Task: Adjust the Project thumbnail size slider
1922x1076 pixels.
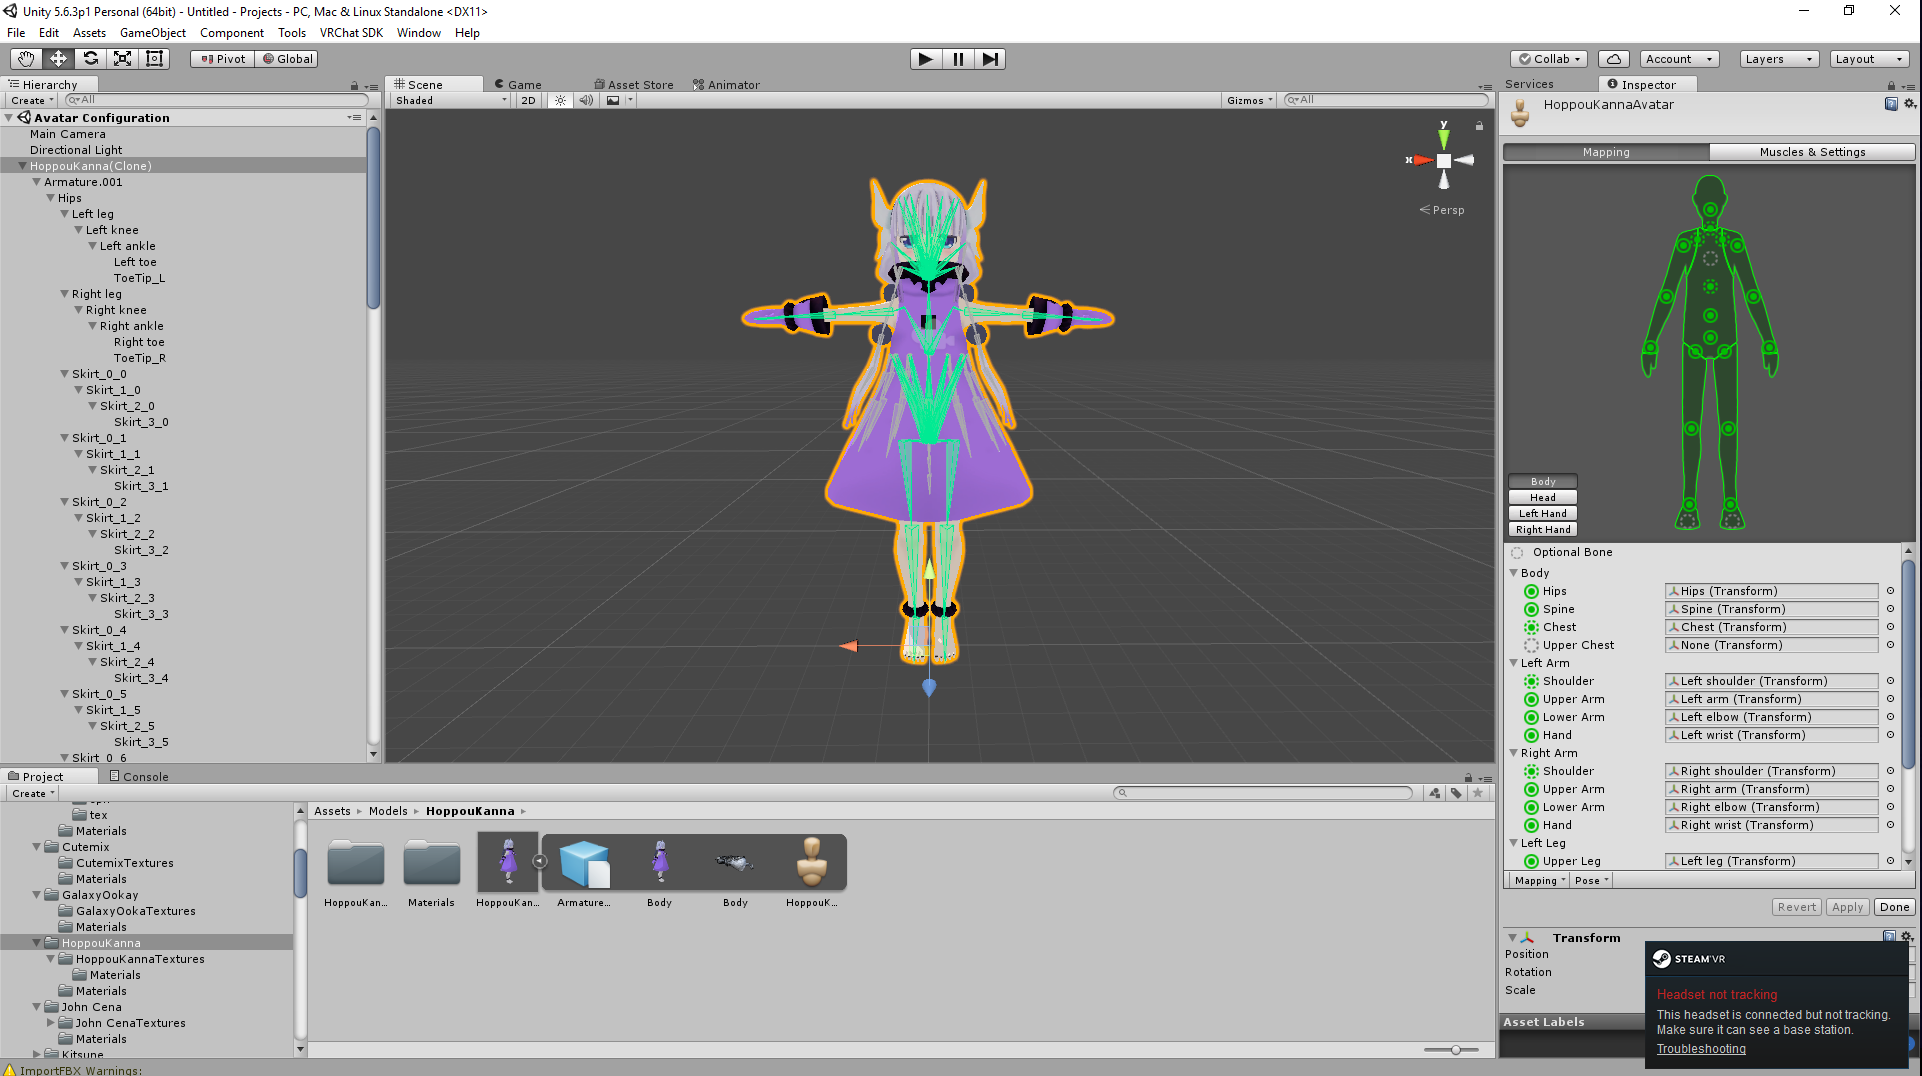Action: 1455,1050
